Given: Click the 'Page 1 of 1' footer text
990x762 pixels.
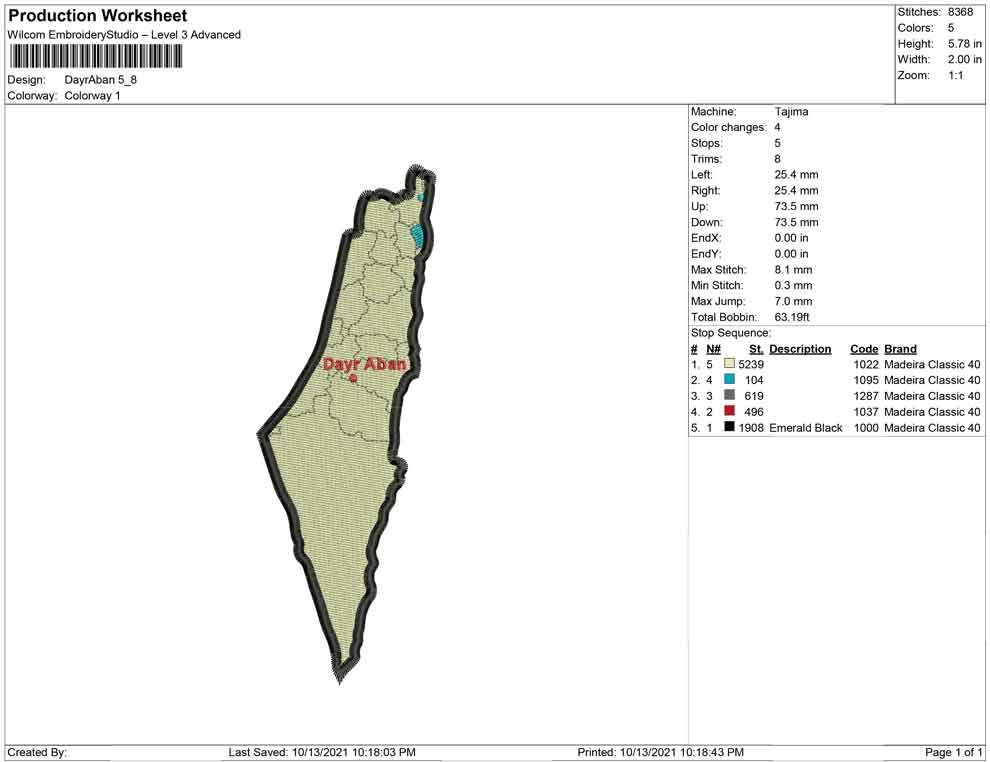Looking at the screenshot, I should pos(953,752).
